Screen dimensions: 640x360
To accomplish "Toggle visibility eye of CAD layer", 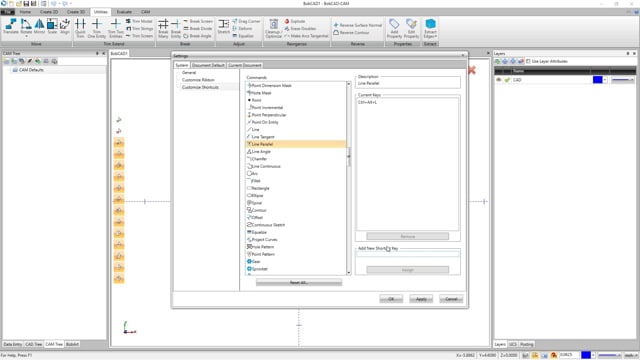I will tap(498, 80).
